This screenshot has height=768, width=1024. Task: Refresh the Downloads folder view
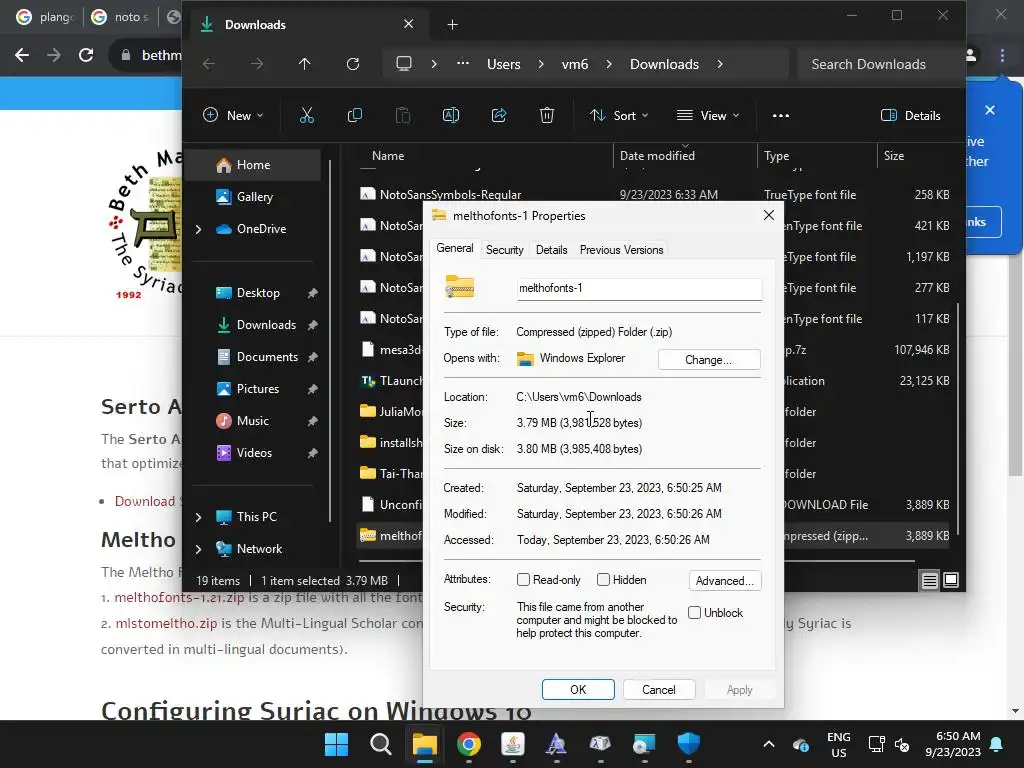pyautogui.click(x=353, y=64)
